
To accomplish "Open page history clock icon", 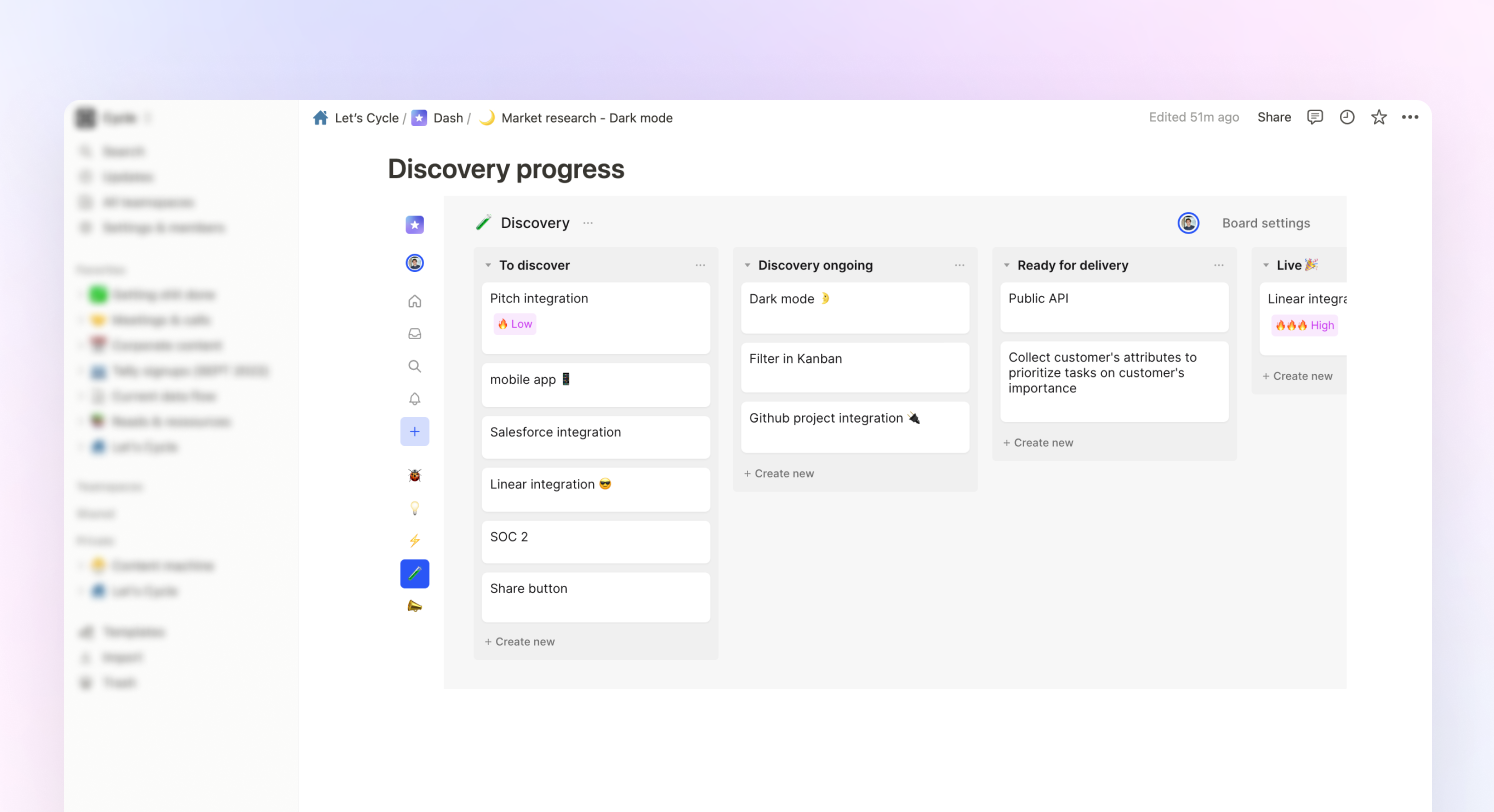I will coord(1347,117).
